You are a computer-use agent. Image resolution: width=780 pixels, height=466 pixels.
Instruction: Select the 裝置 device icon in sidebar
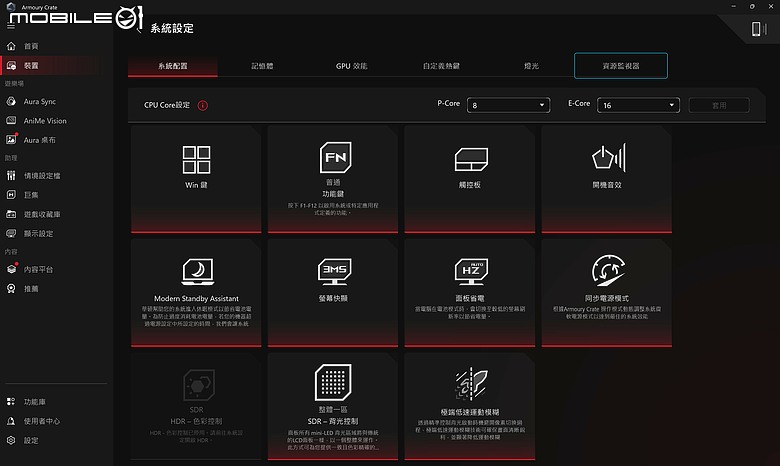click(11, 66)
